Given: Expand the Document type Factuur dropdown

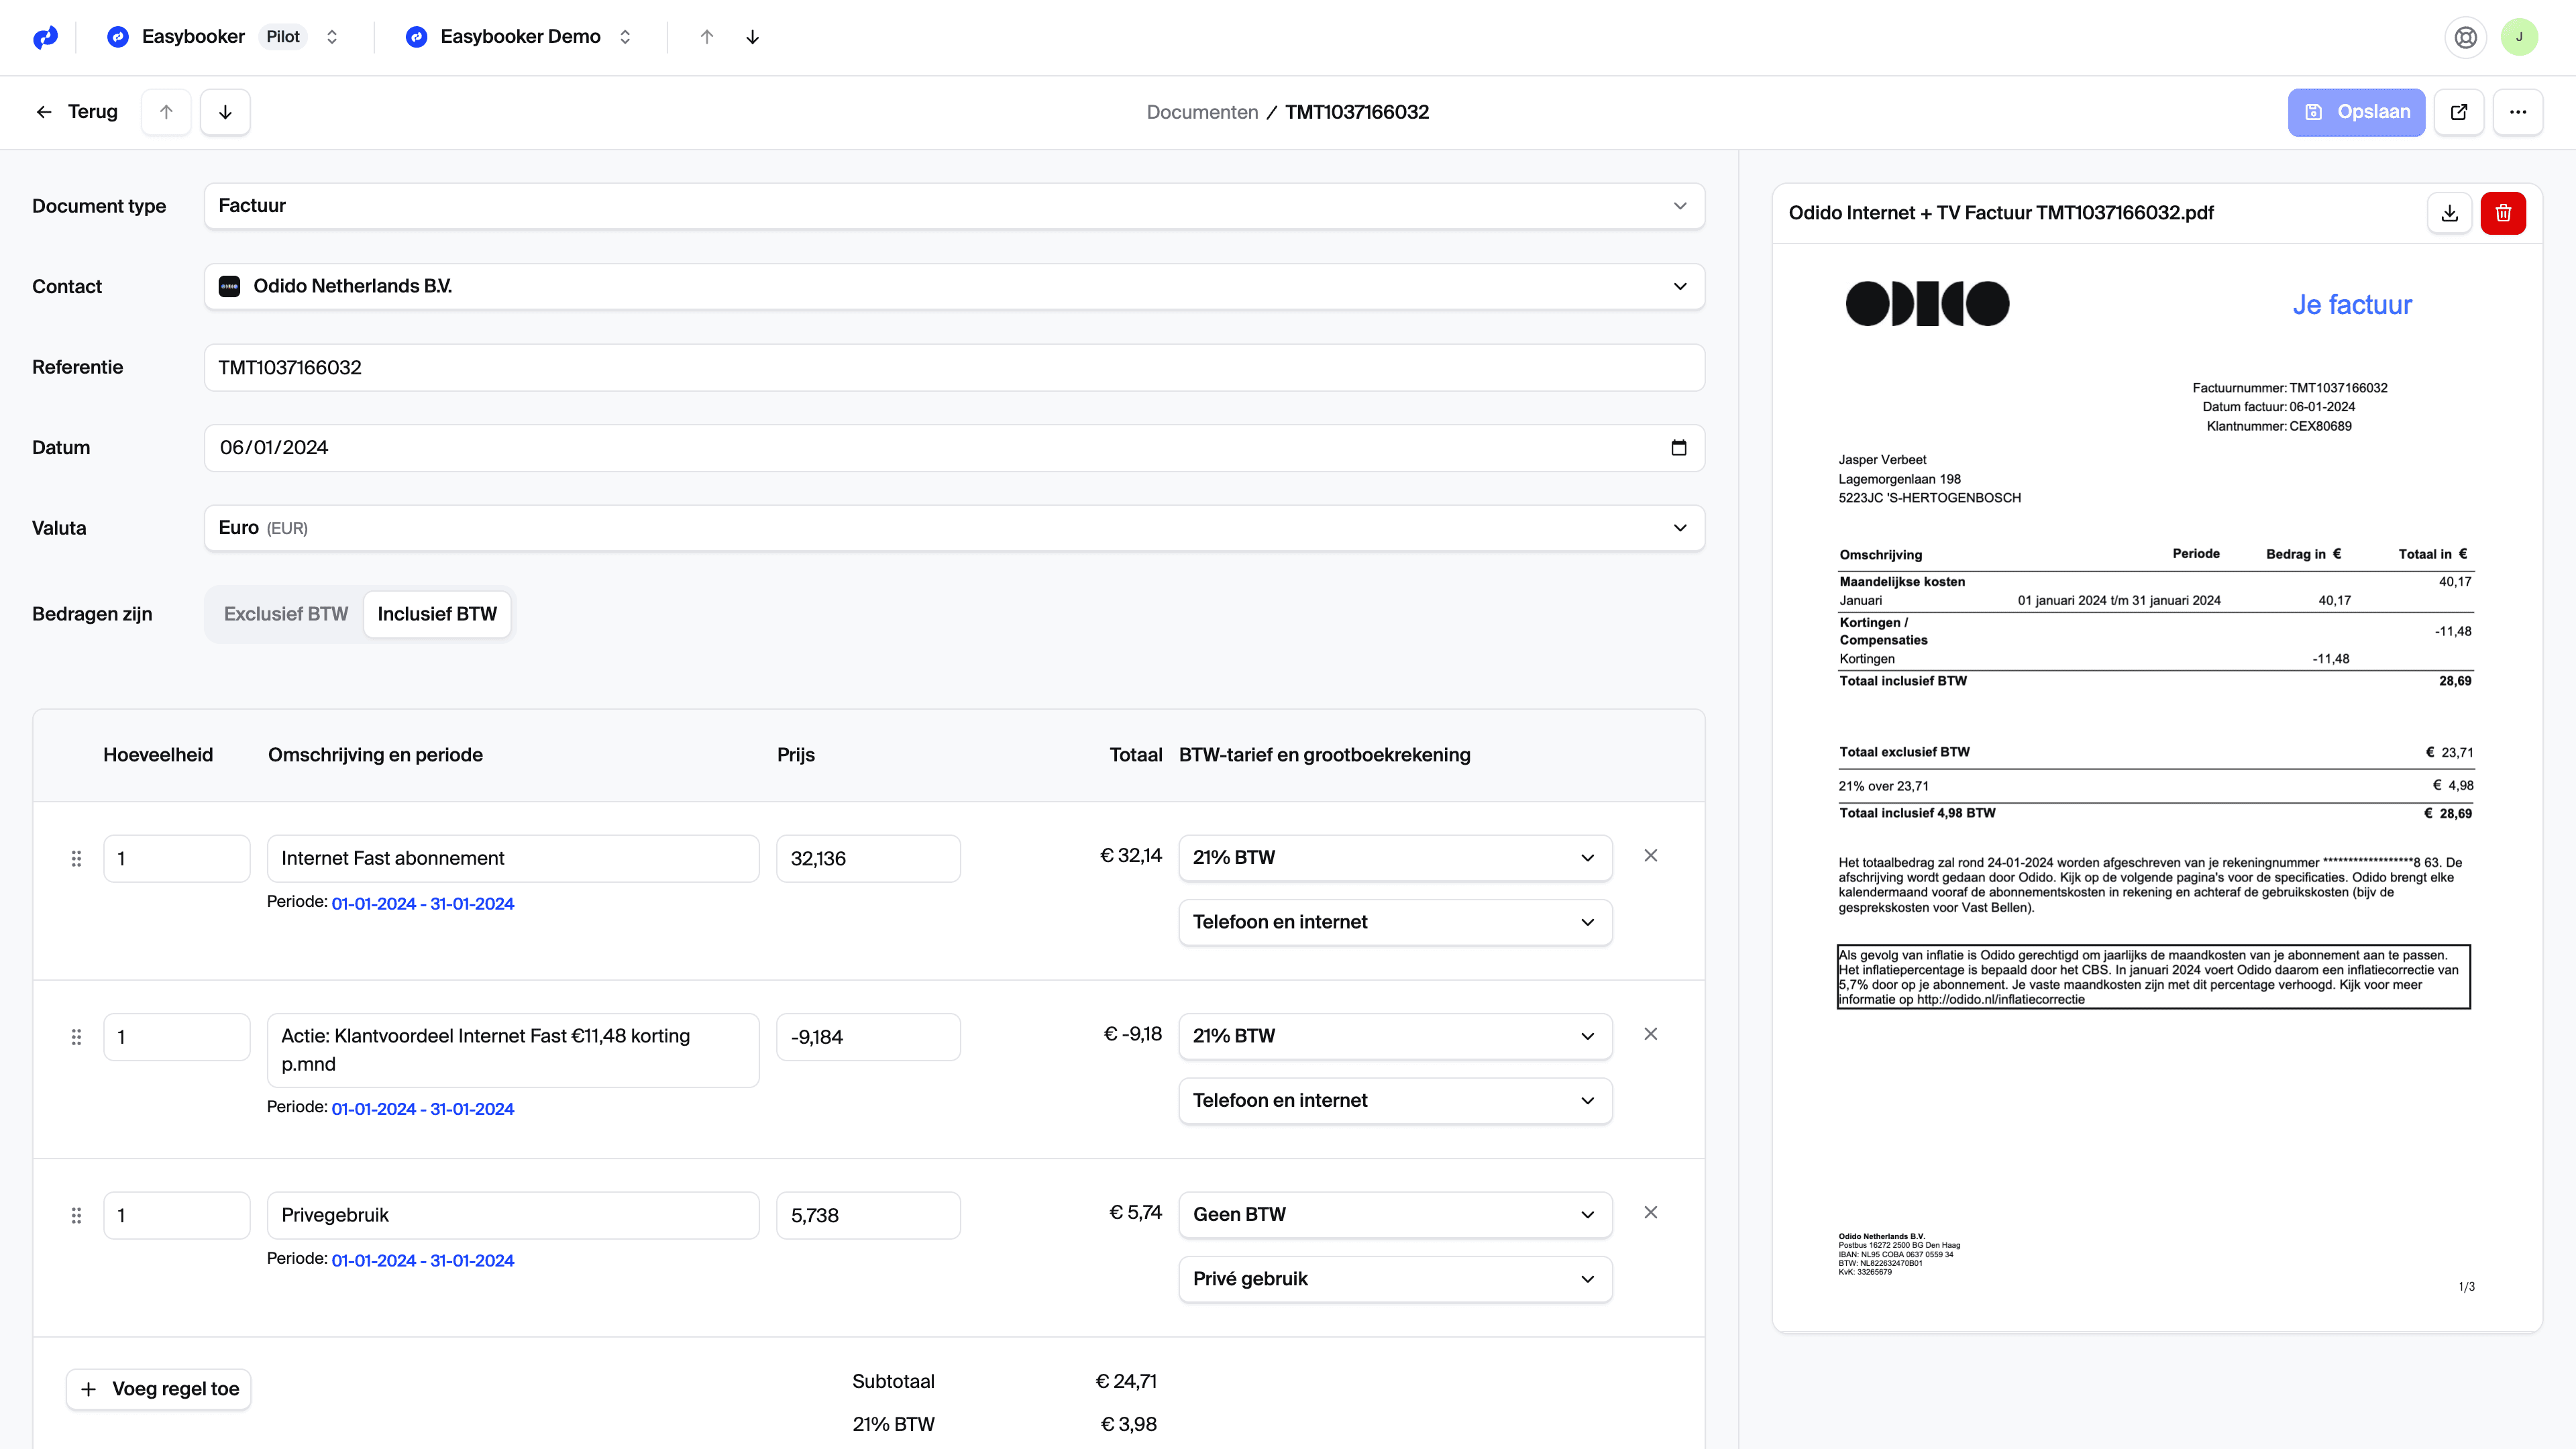Looking at the screenshot, I should 954,206.
